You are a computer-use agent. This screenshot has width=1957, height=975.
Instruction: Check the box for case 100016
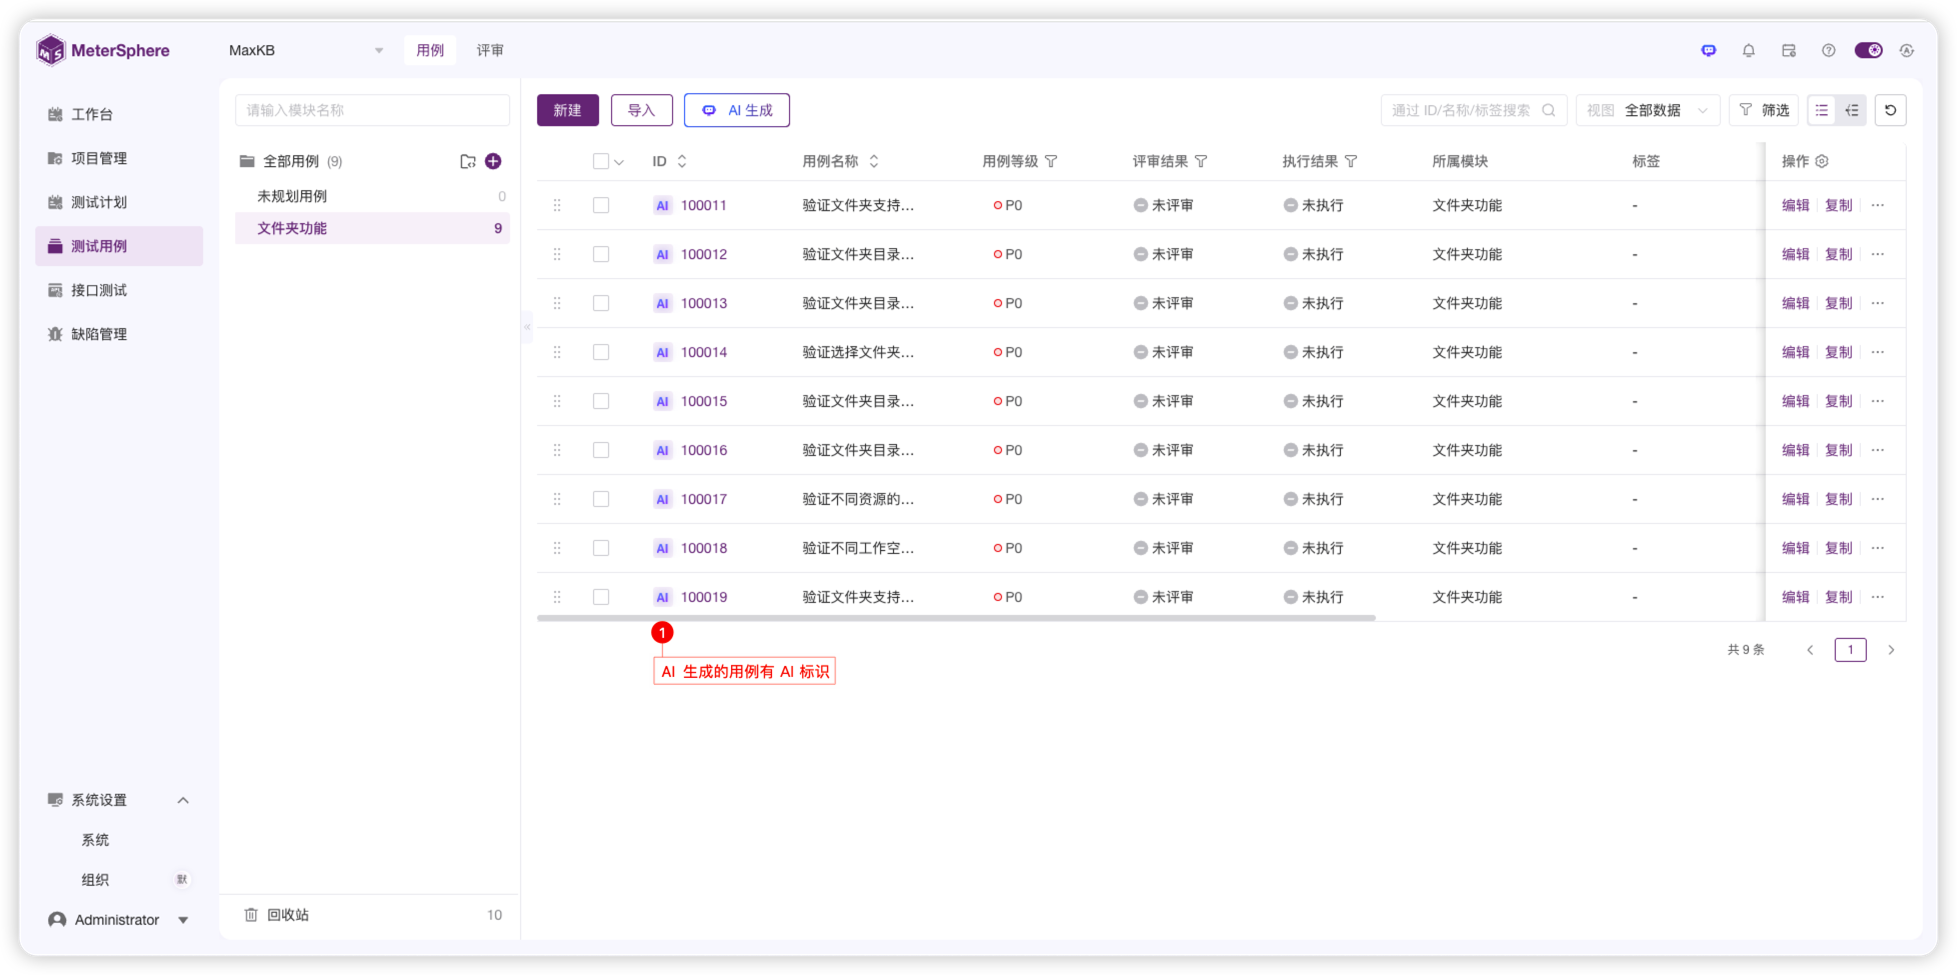601,450
